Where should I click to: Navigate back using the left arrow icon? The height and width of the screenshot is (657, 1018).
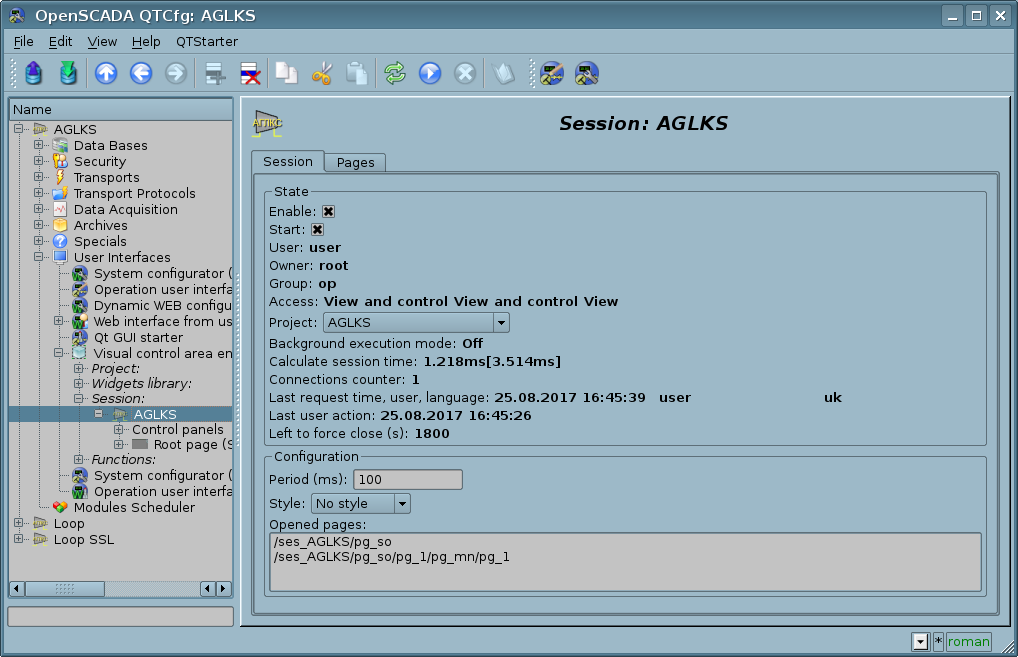point(141,73)
